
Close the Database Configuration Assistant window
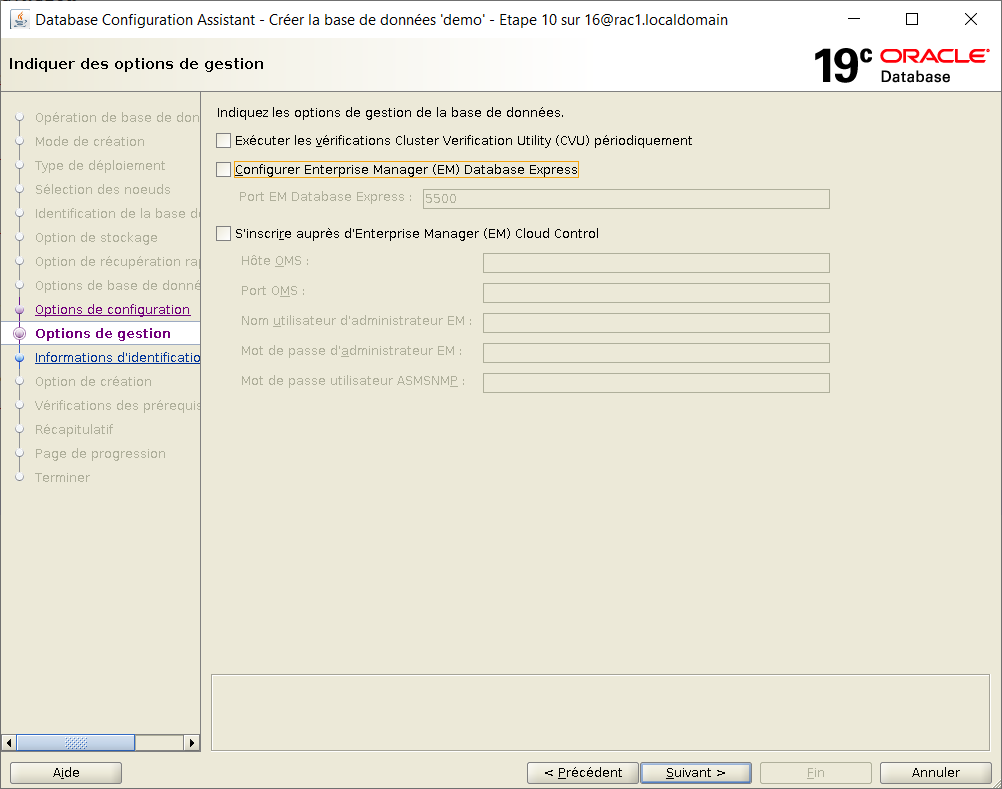[x=971, y=19]
